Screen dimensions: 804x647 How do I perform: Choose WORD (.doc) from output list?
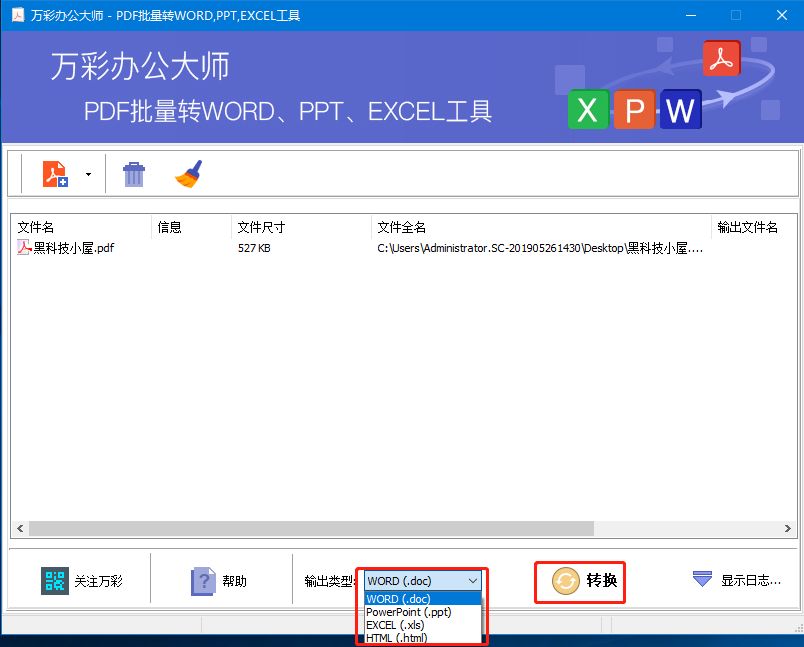pyautogui.click(x=423, y=599)
